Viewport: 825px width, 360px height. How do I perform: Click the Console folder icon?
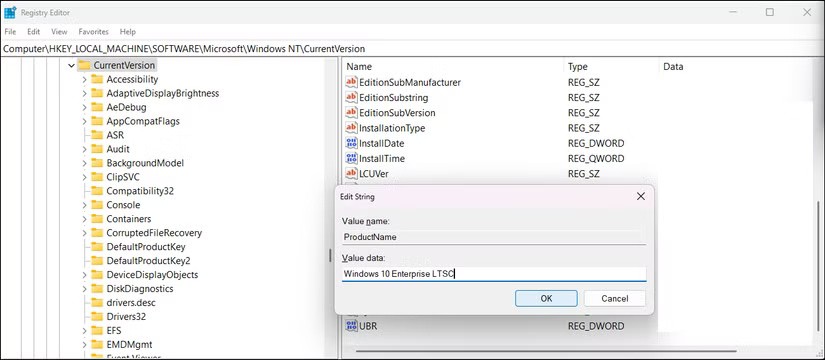coord(97,205)
